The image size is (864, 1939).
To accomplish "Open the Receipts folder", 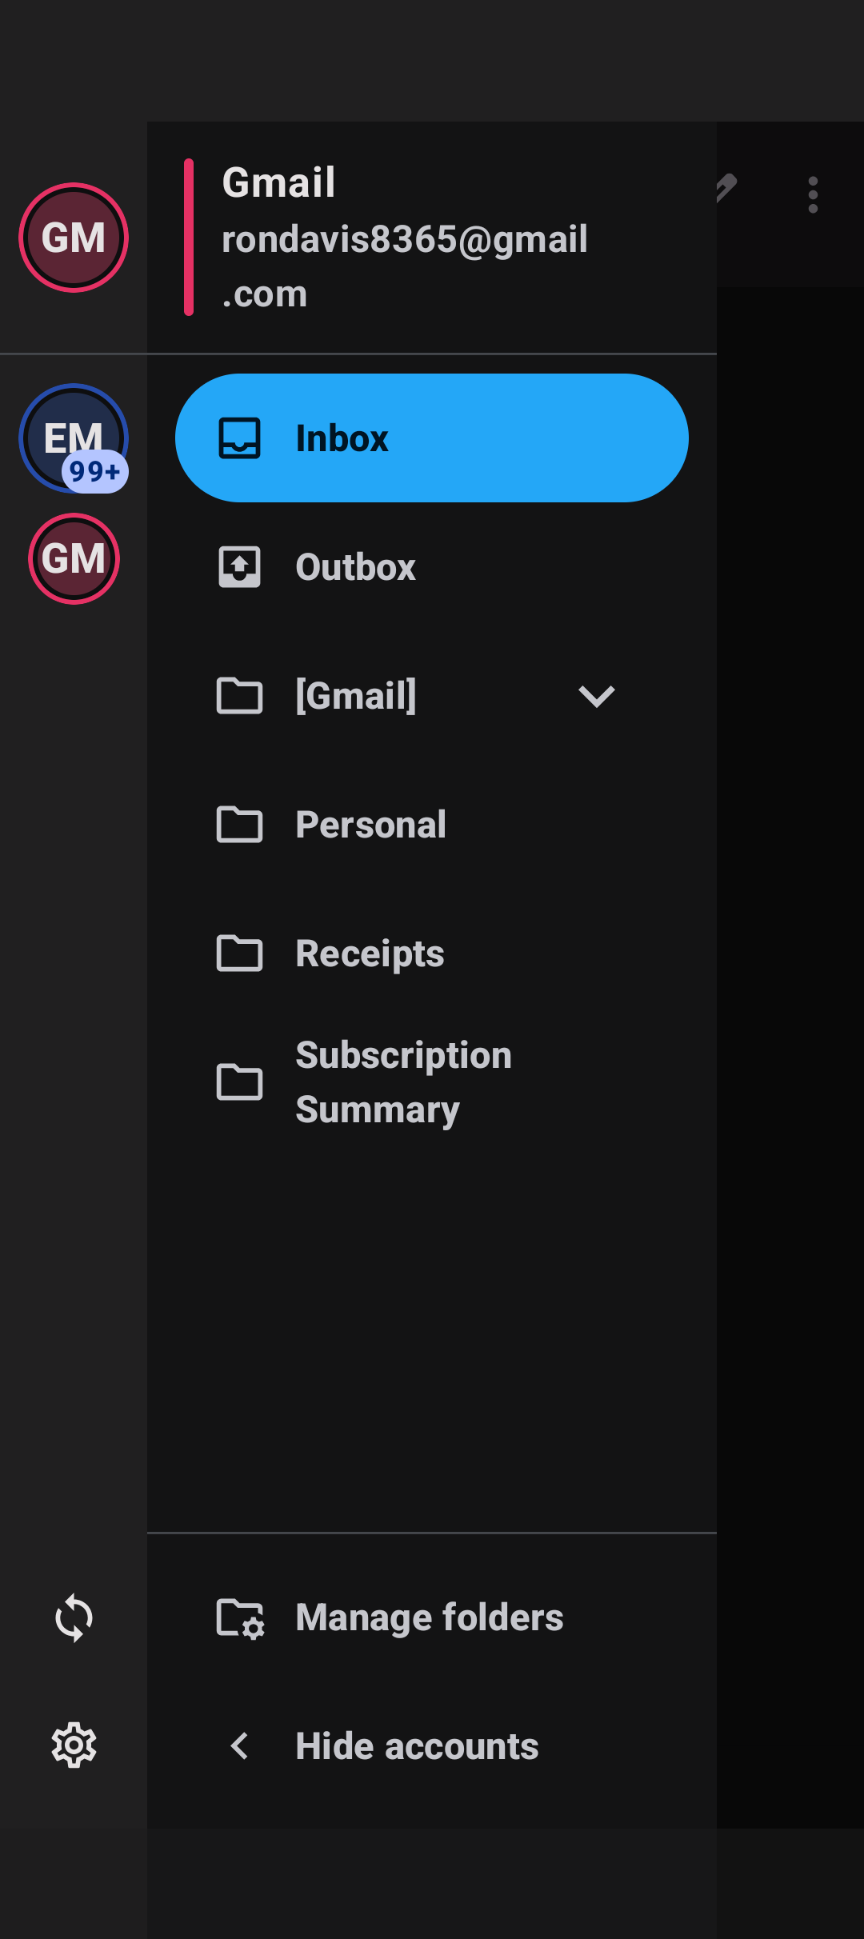I will 431,954.
